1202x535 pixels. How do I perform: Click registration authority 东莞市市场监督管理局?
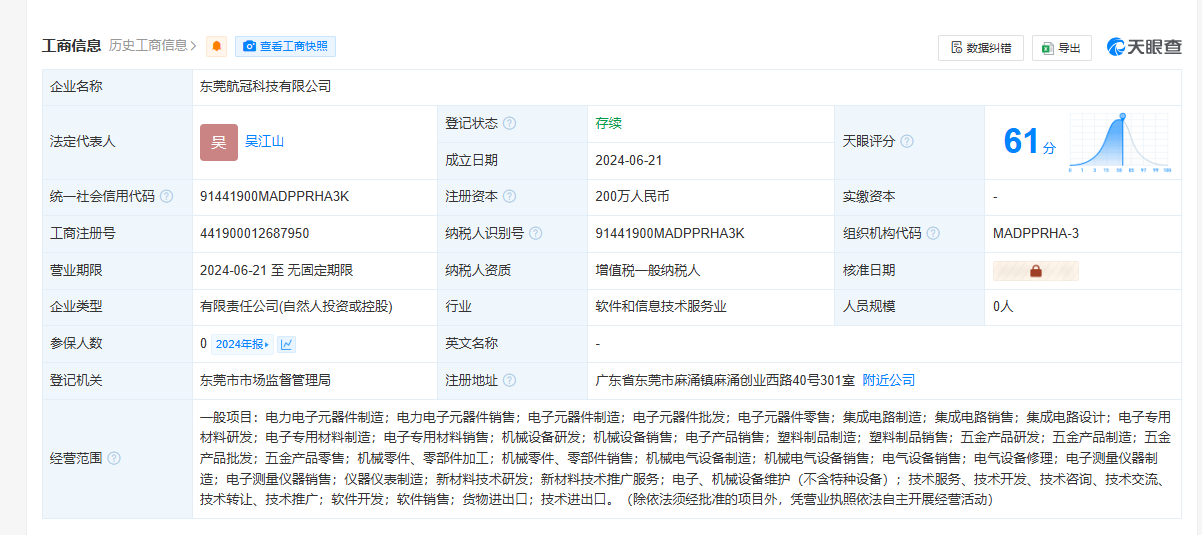(x=265, y=380)
